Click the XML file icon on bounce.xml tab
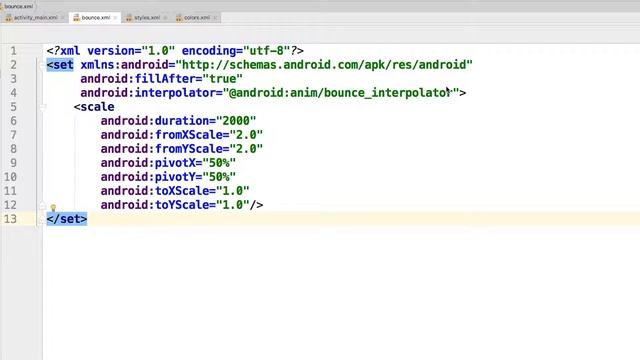 tap(76, 18)
